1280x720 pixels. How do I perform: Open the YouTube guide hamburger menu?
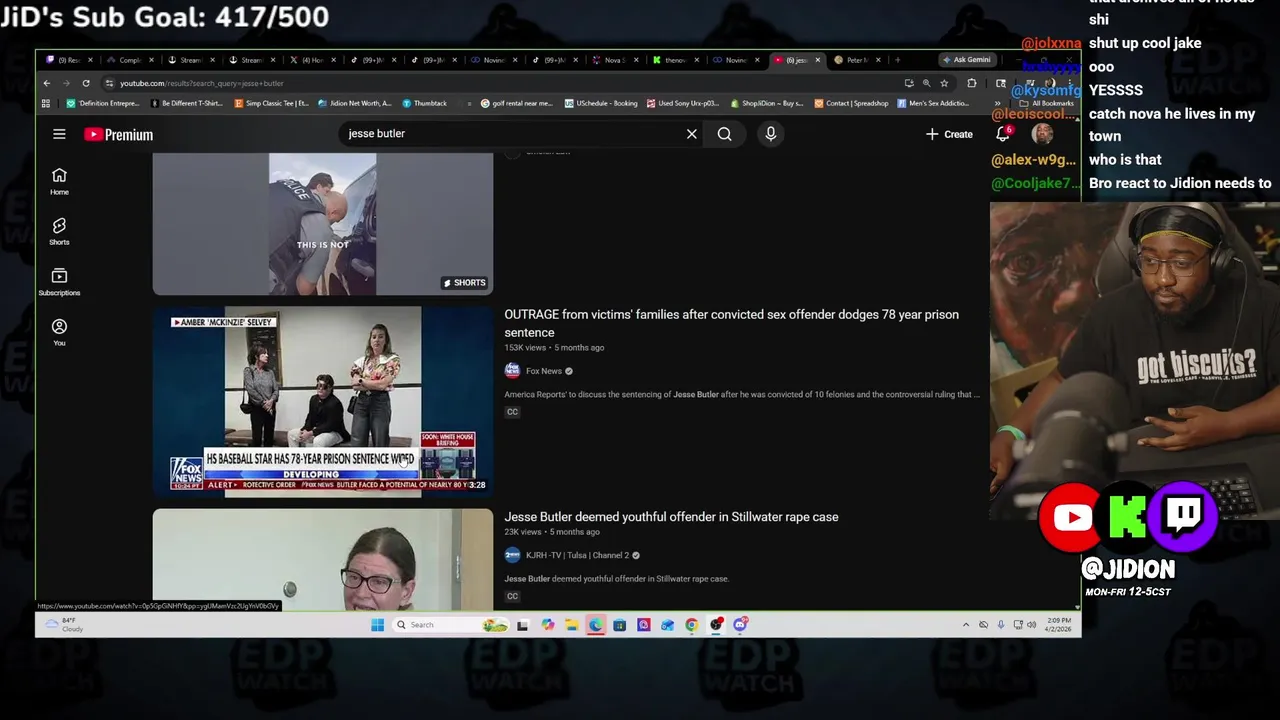[x=59, y=134]
